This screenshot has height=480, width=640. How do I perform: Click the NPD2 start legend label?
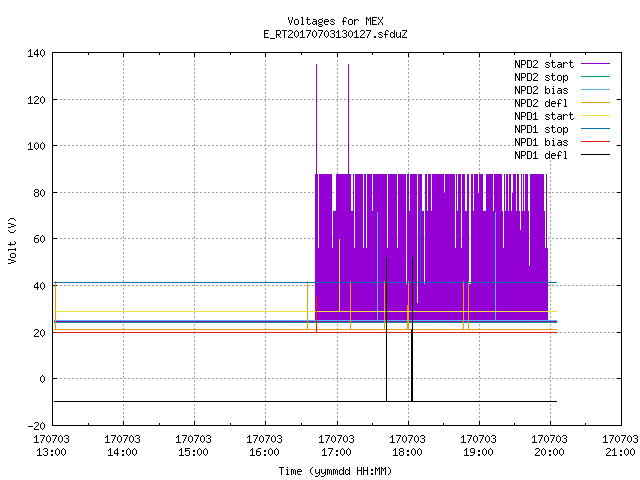coord(544,64)
